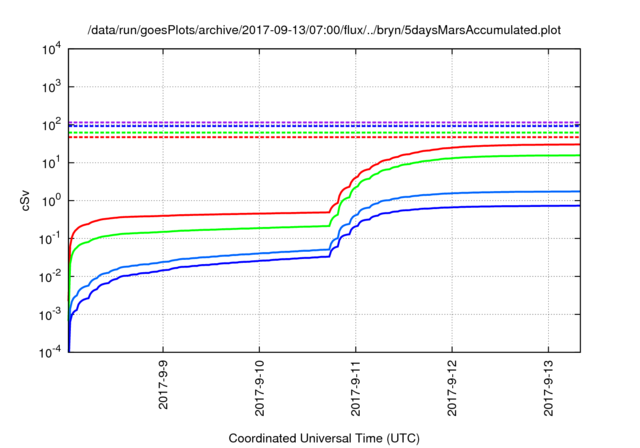Click the 10^2 y-axis tick label
This screenshot has height=448, width=640.
pyautogui.click(x=51, y=125)
